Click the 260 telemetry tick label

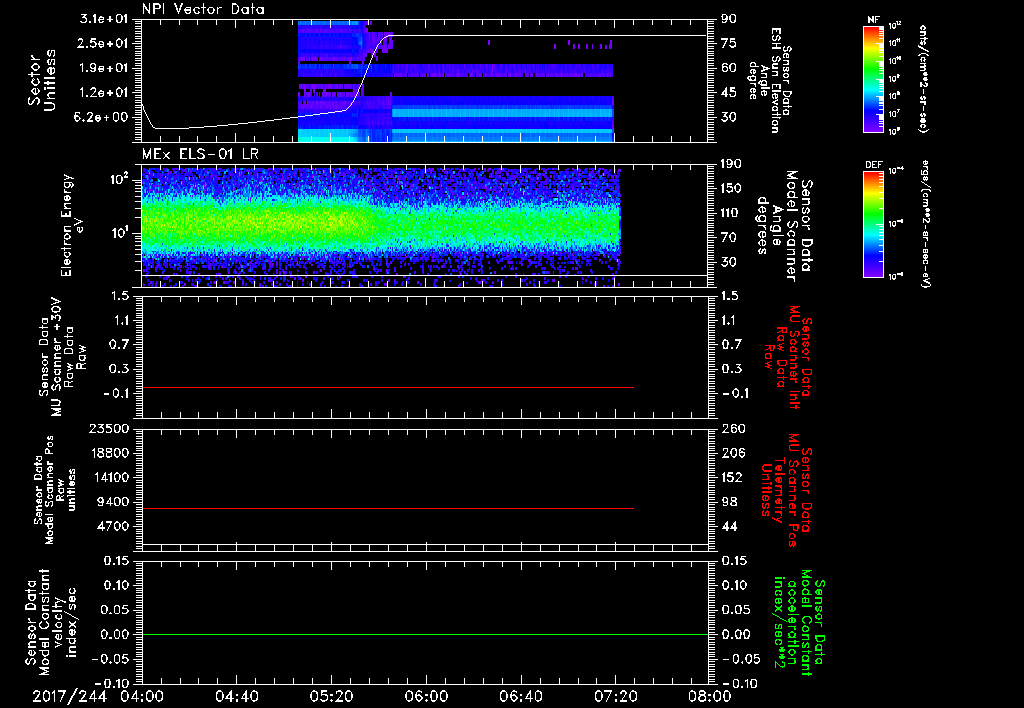pyautogui.click(x=732, y=429)
